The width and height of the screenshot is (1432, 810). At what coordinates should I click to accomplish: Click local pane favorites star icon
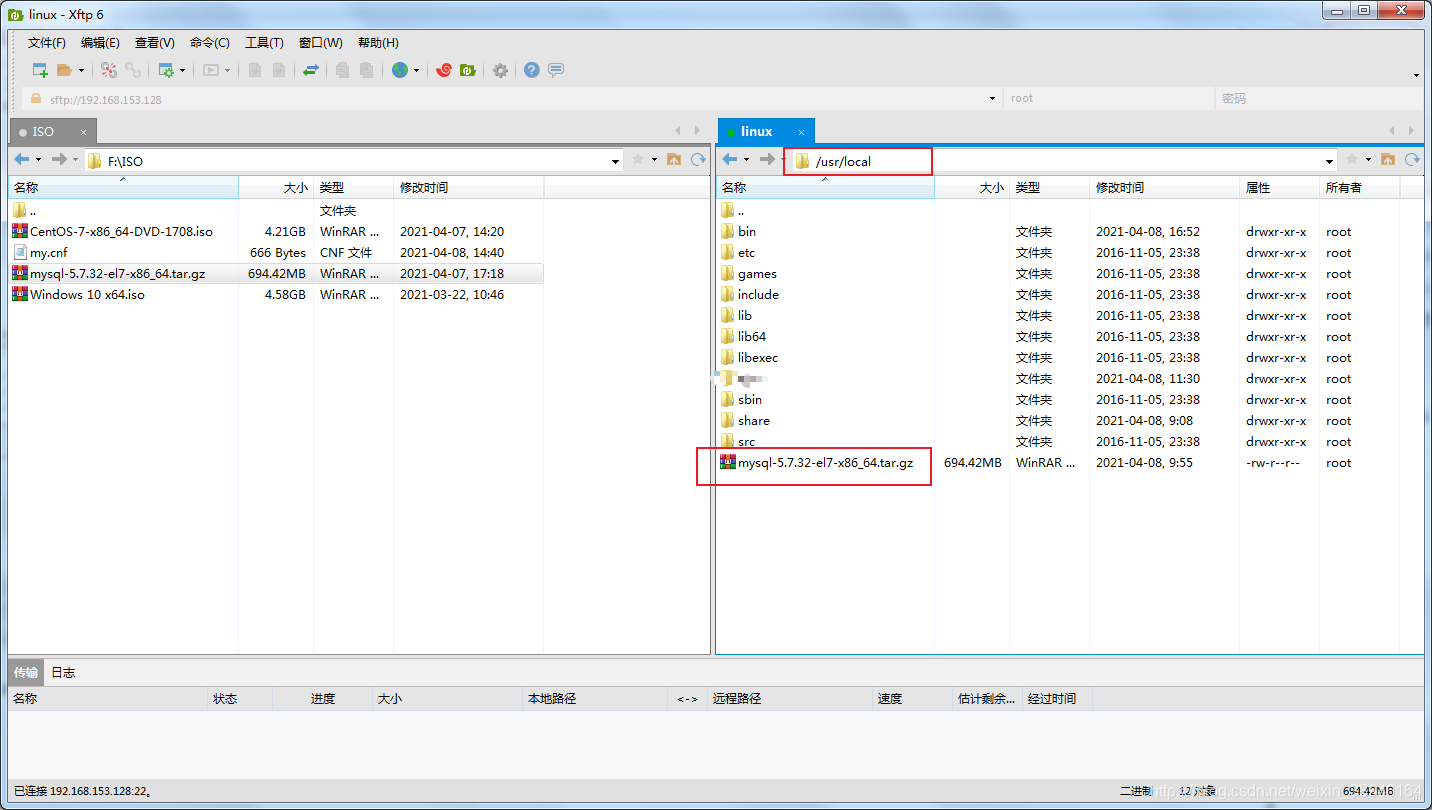pyautogui.click(x=638, y=160)
